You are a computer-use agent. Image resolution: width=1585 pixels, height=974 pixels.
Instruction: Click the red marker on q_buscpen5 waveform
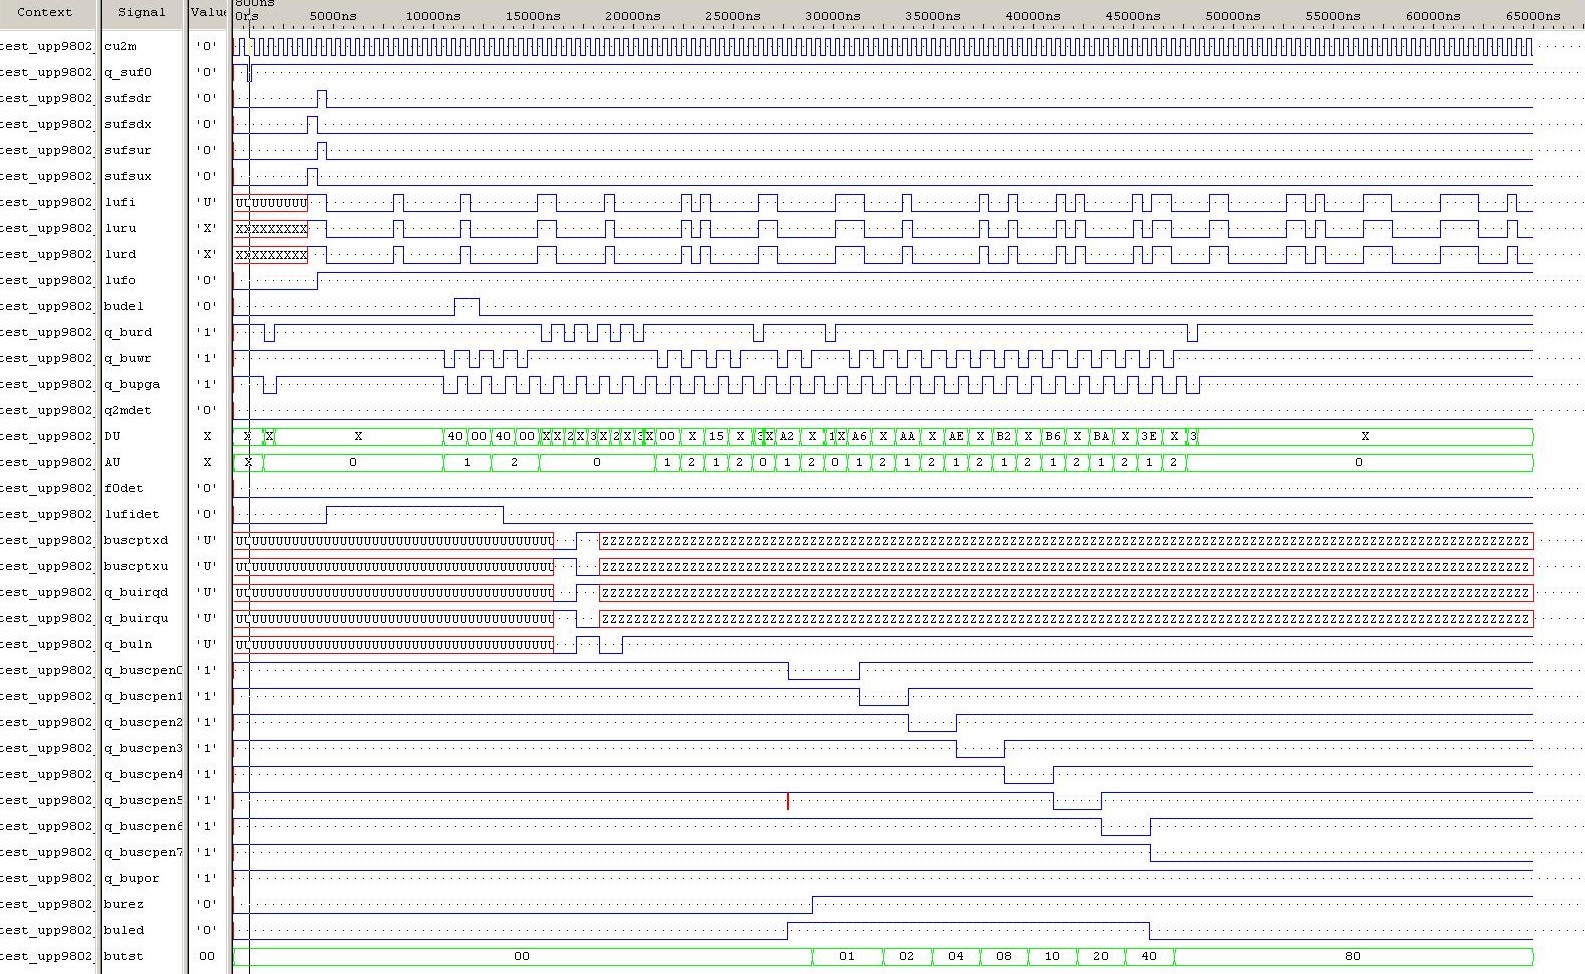point(788,801)
